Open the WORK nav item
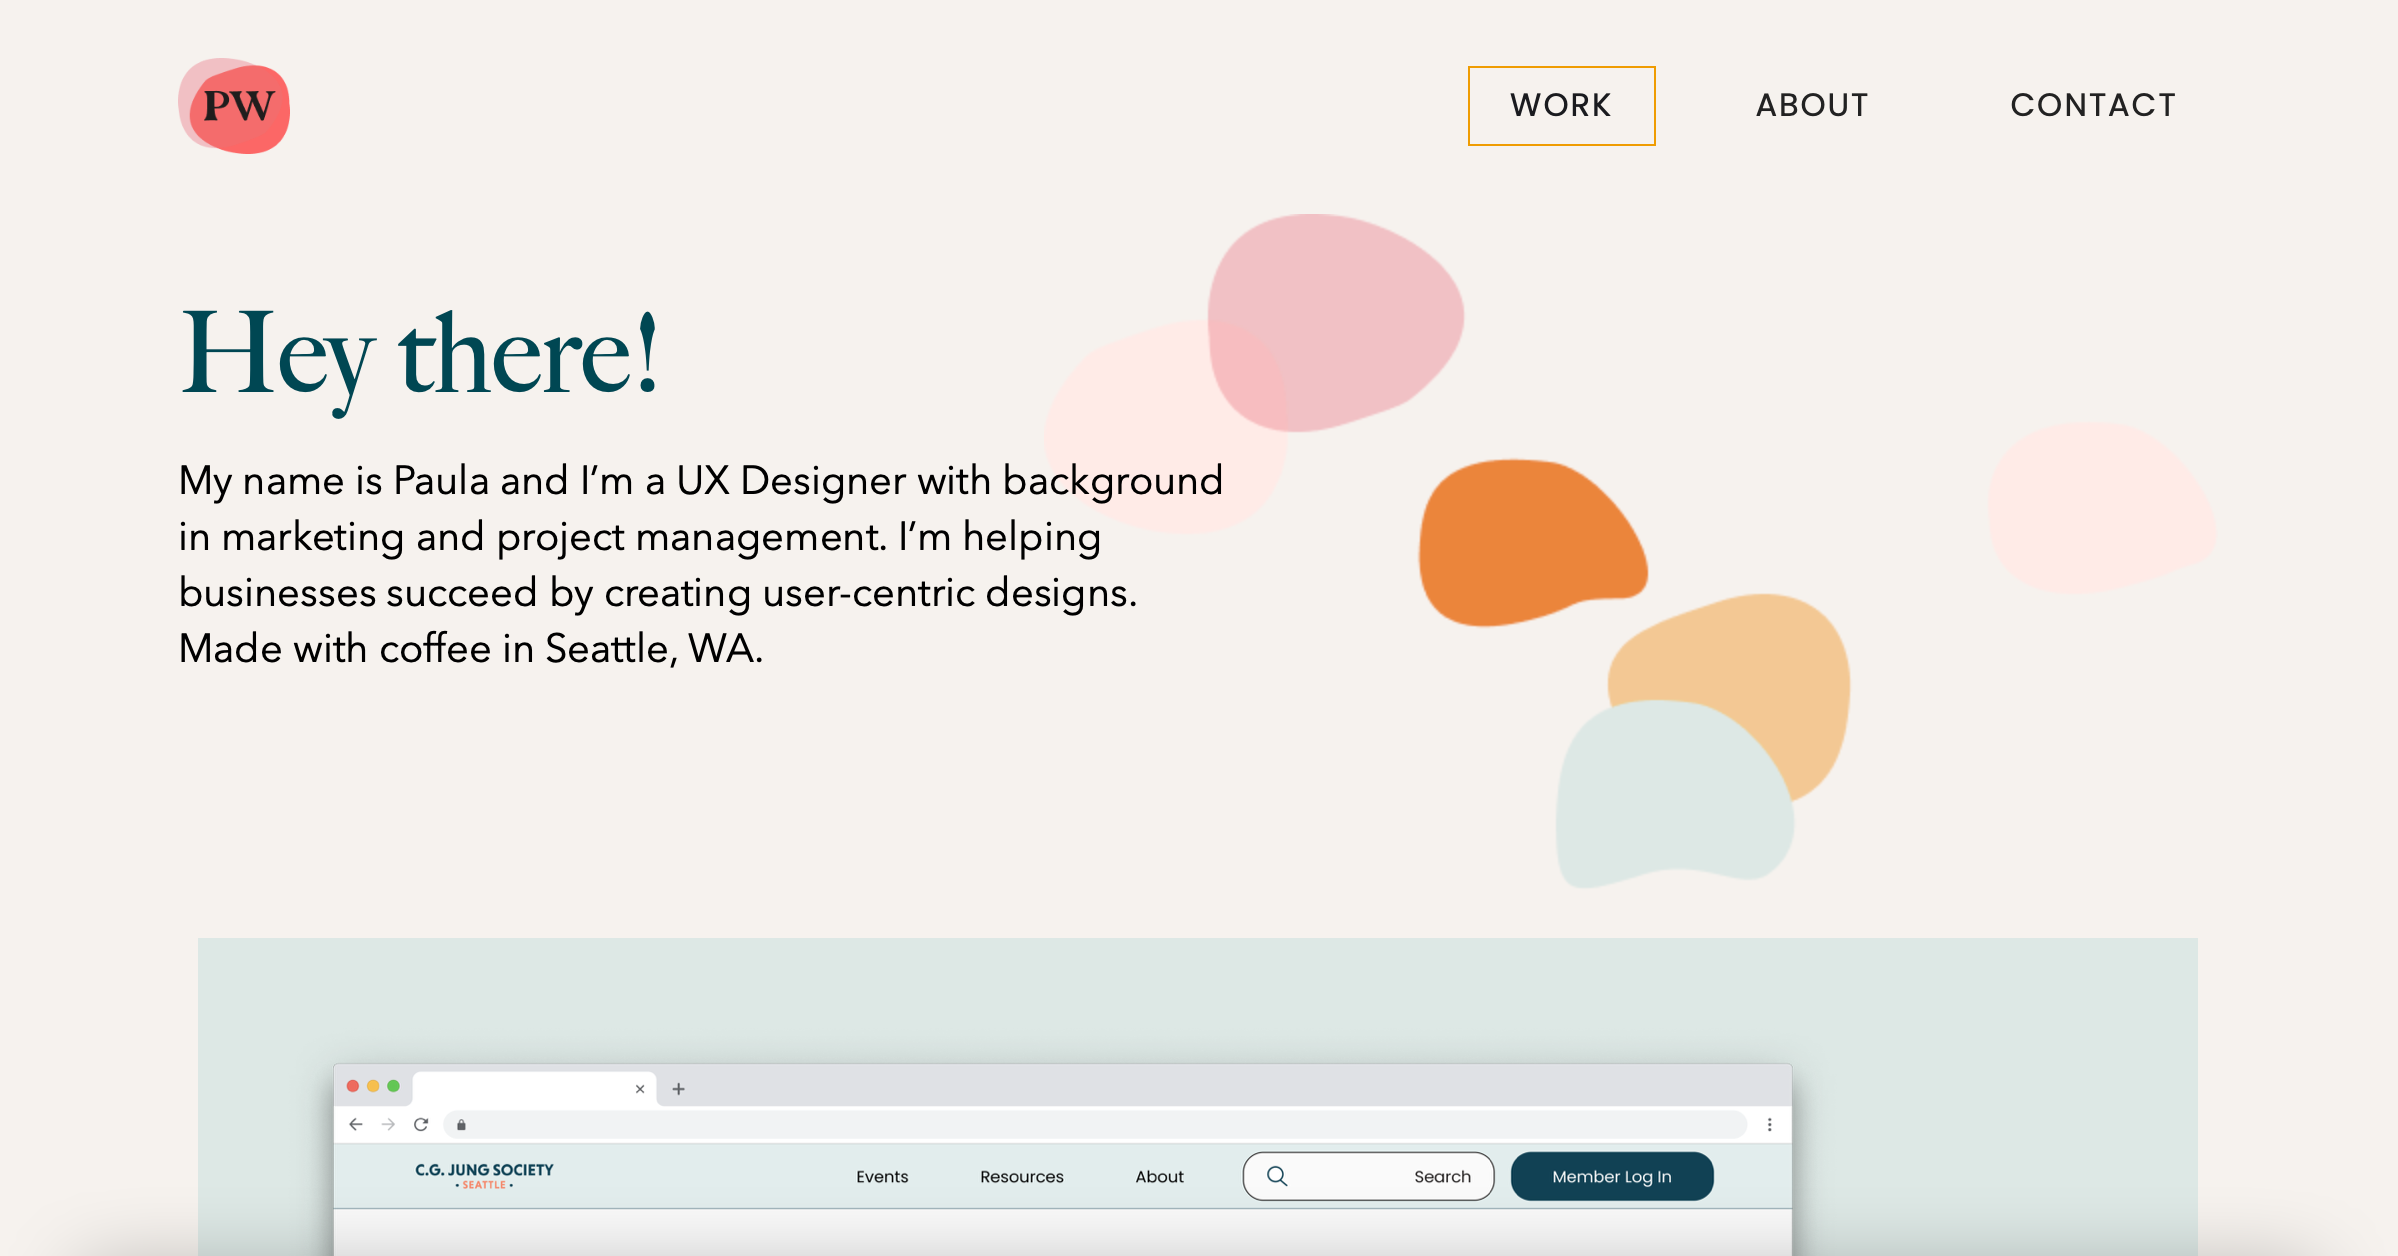 [x=1561, y=106]
